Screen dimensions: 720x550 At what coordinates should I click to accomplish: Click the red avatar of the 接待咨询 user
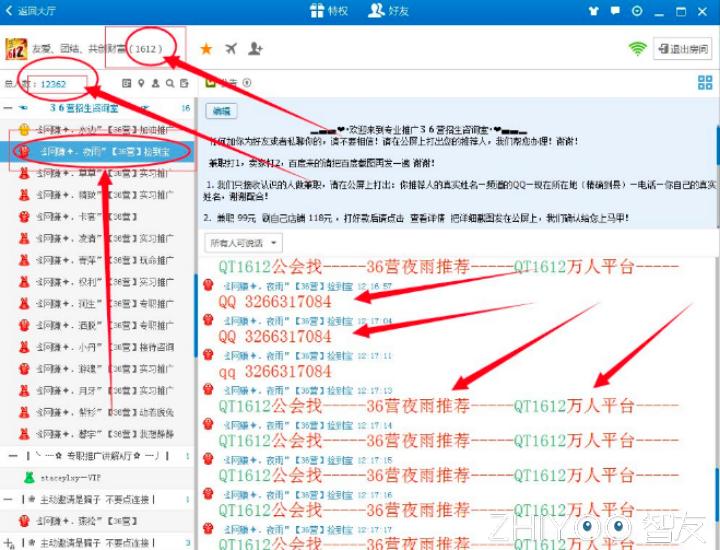(x=24, y=347)
